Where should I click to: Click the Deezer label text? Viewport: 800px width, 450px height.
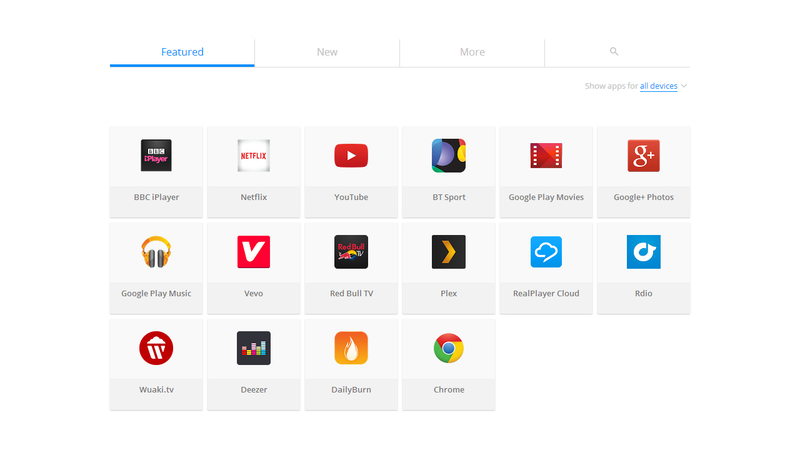tap(254, 390)
